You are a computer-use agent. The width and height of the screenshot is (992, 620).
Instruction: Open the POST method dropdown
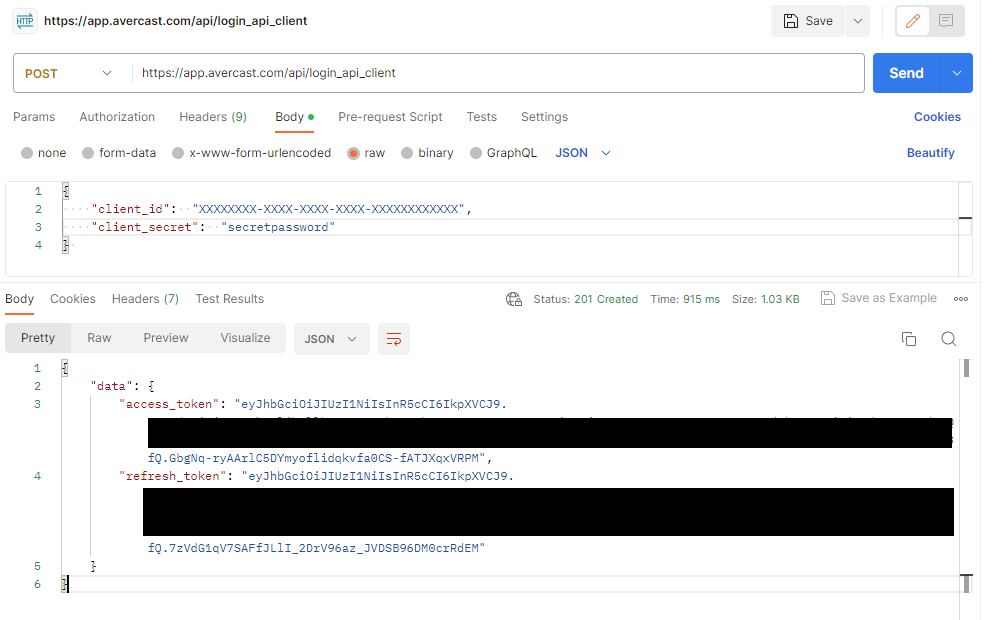68,73
